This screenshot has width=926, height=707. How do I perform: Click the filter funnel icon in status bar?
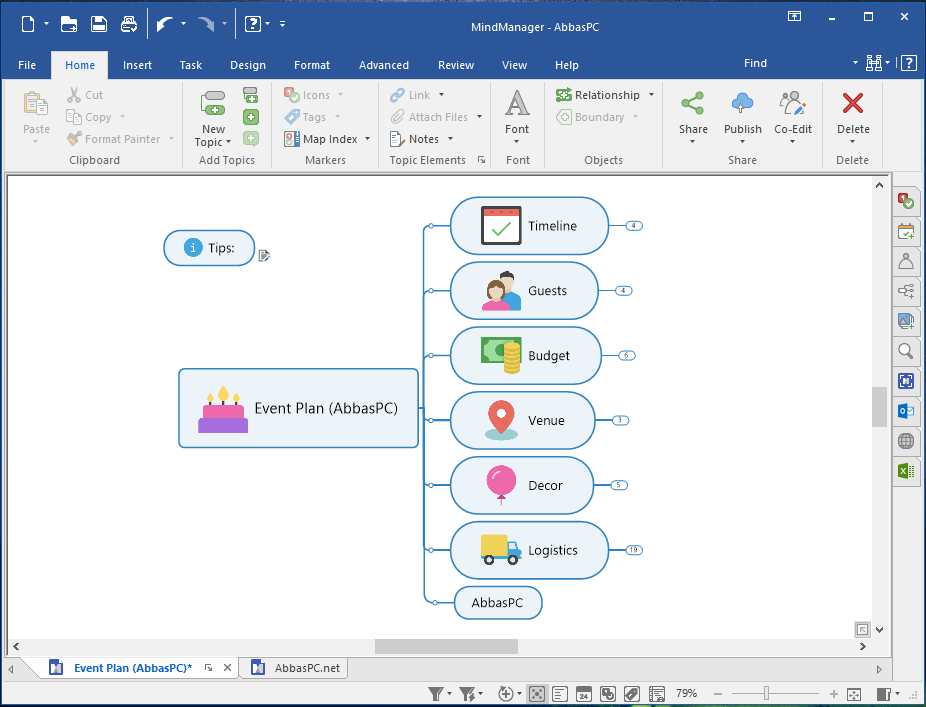point(436,693)
